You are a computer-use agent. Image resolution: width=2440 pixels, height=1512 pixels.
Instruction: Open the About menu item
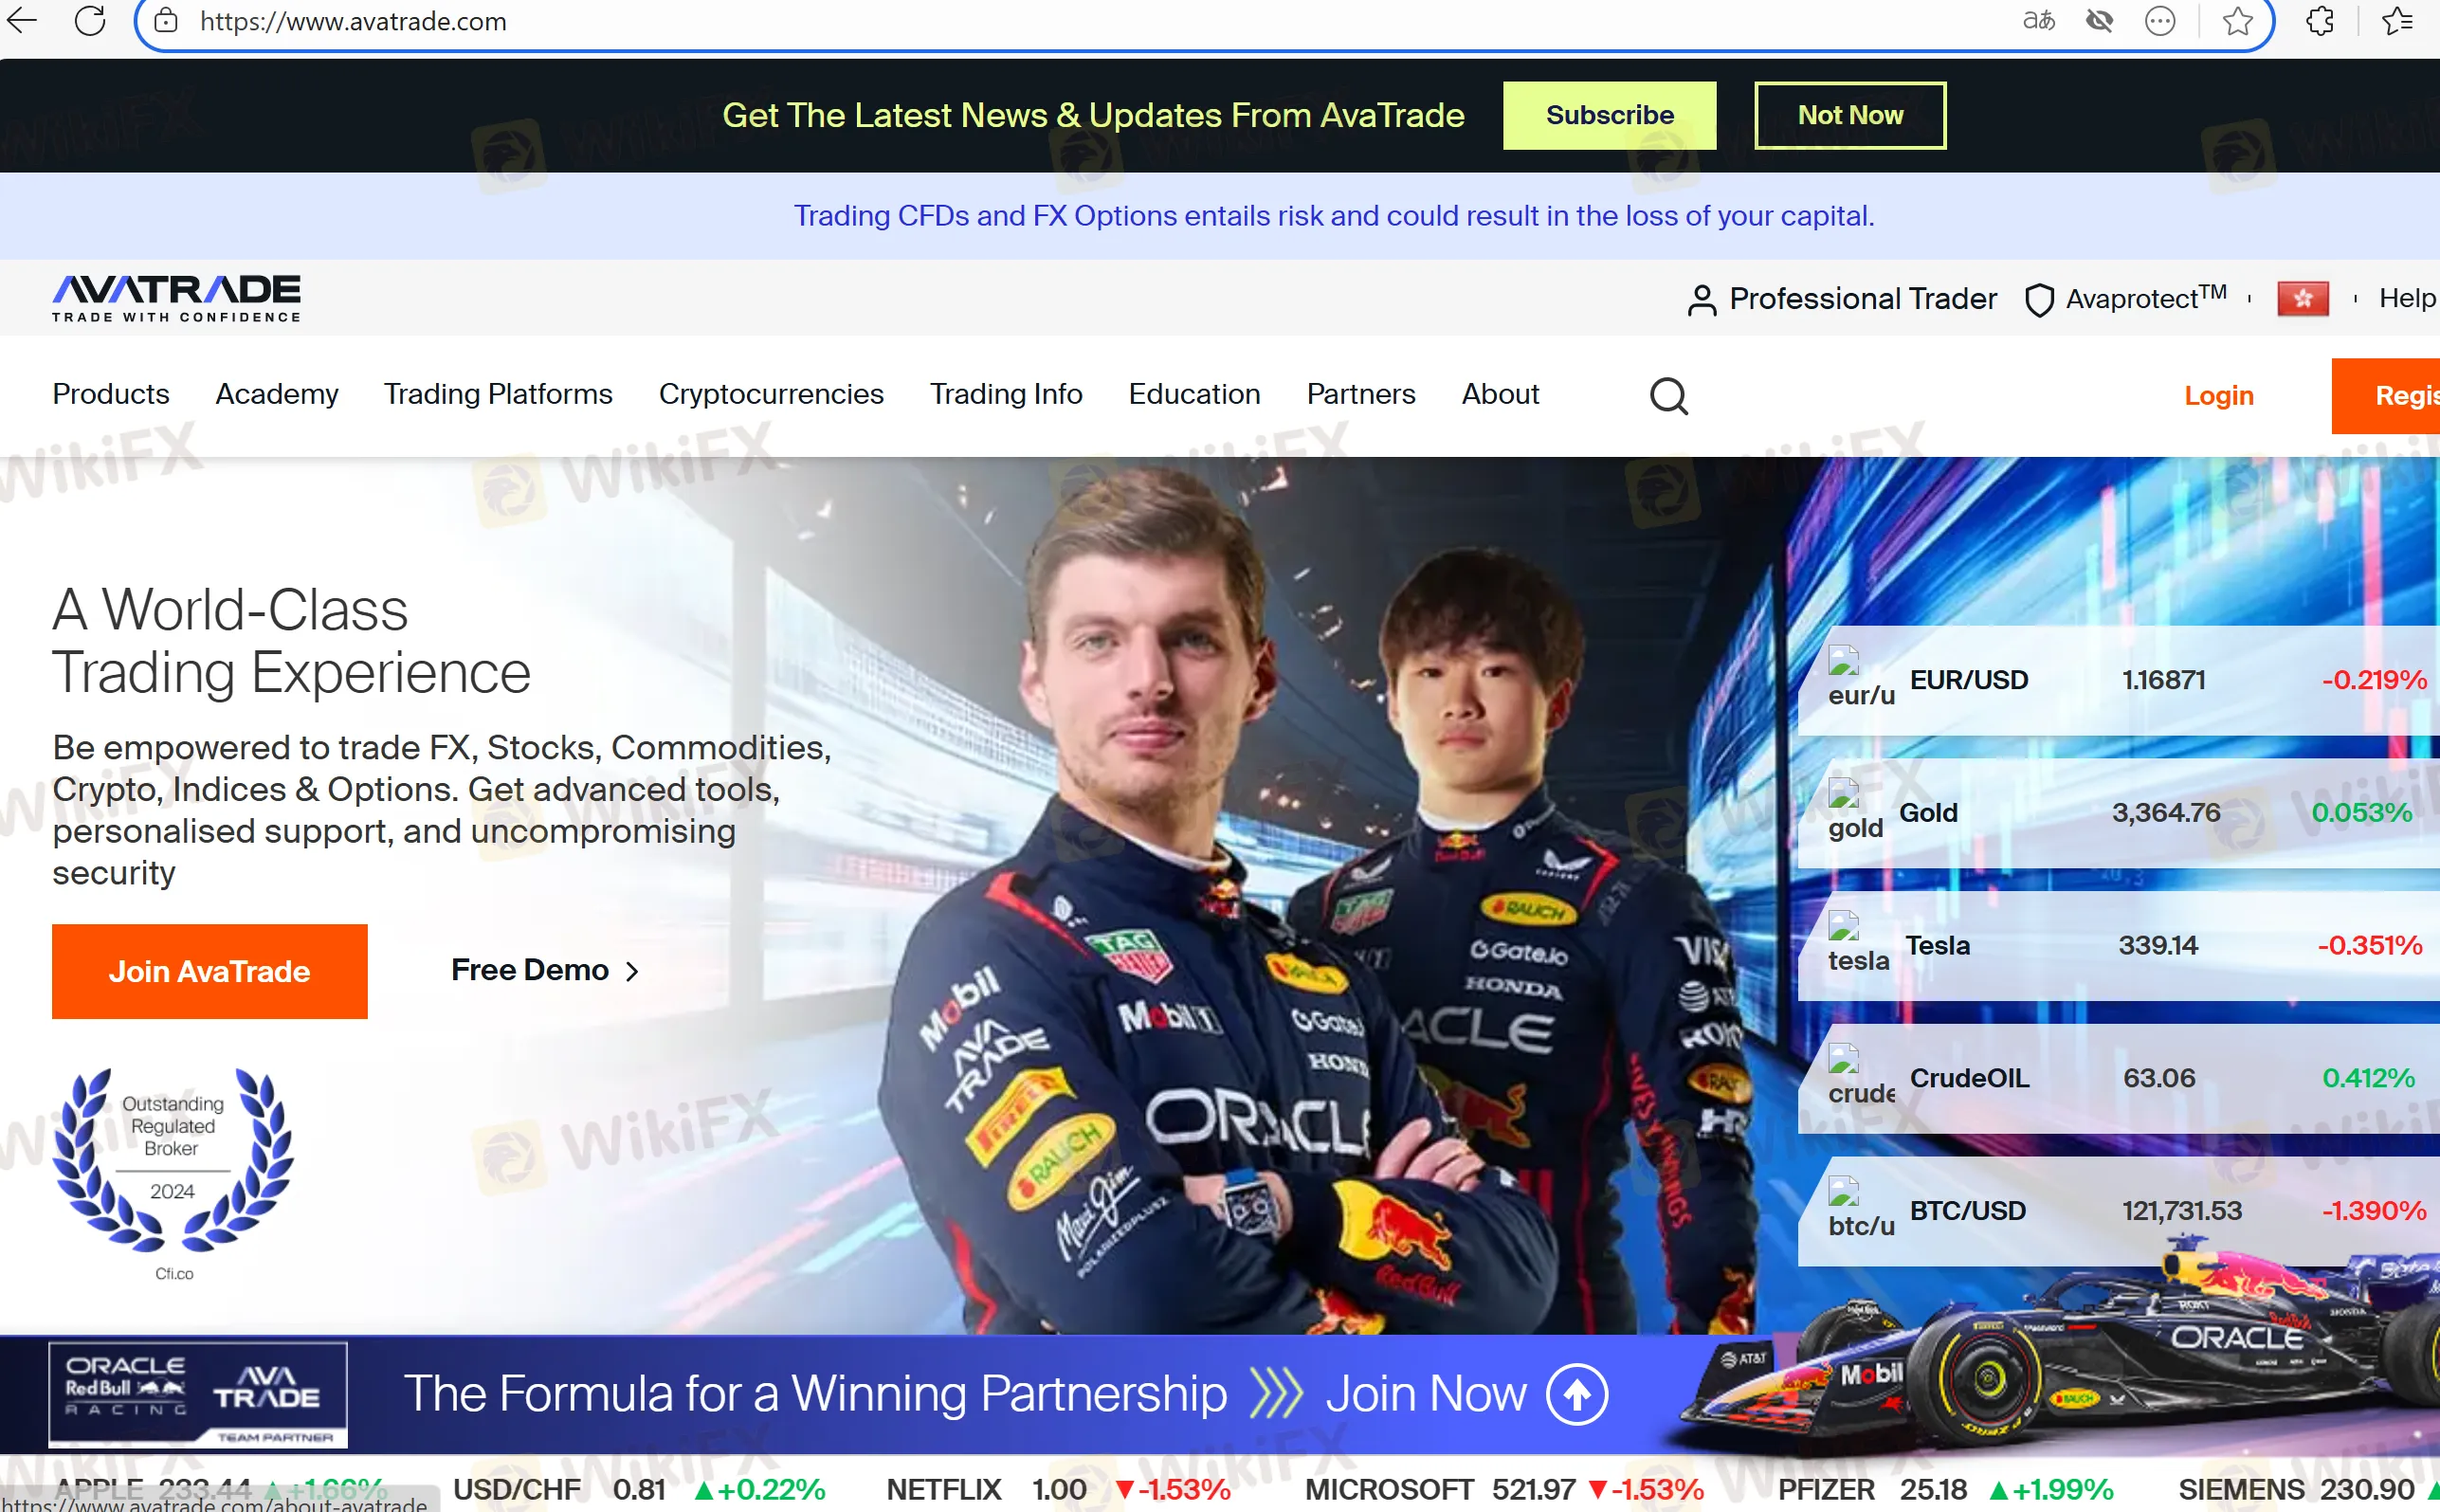pyautogui.click(x=1500, y=394)
